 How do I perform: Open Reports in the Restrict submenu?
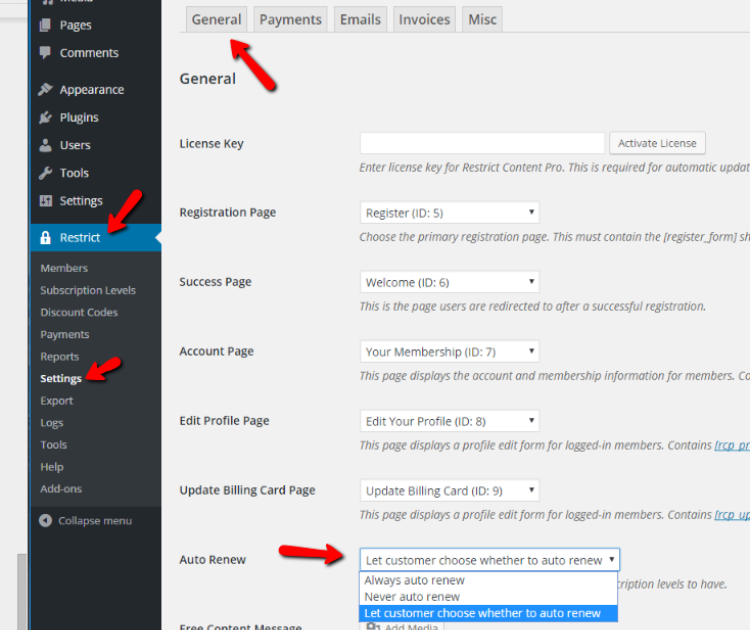pos(60,356)
